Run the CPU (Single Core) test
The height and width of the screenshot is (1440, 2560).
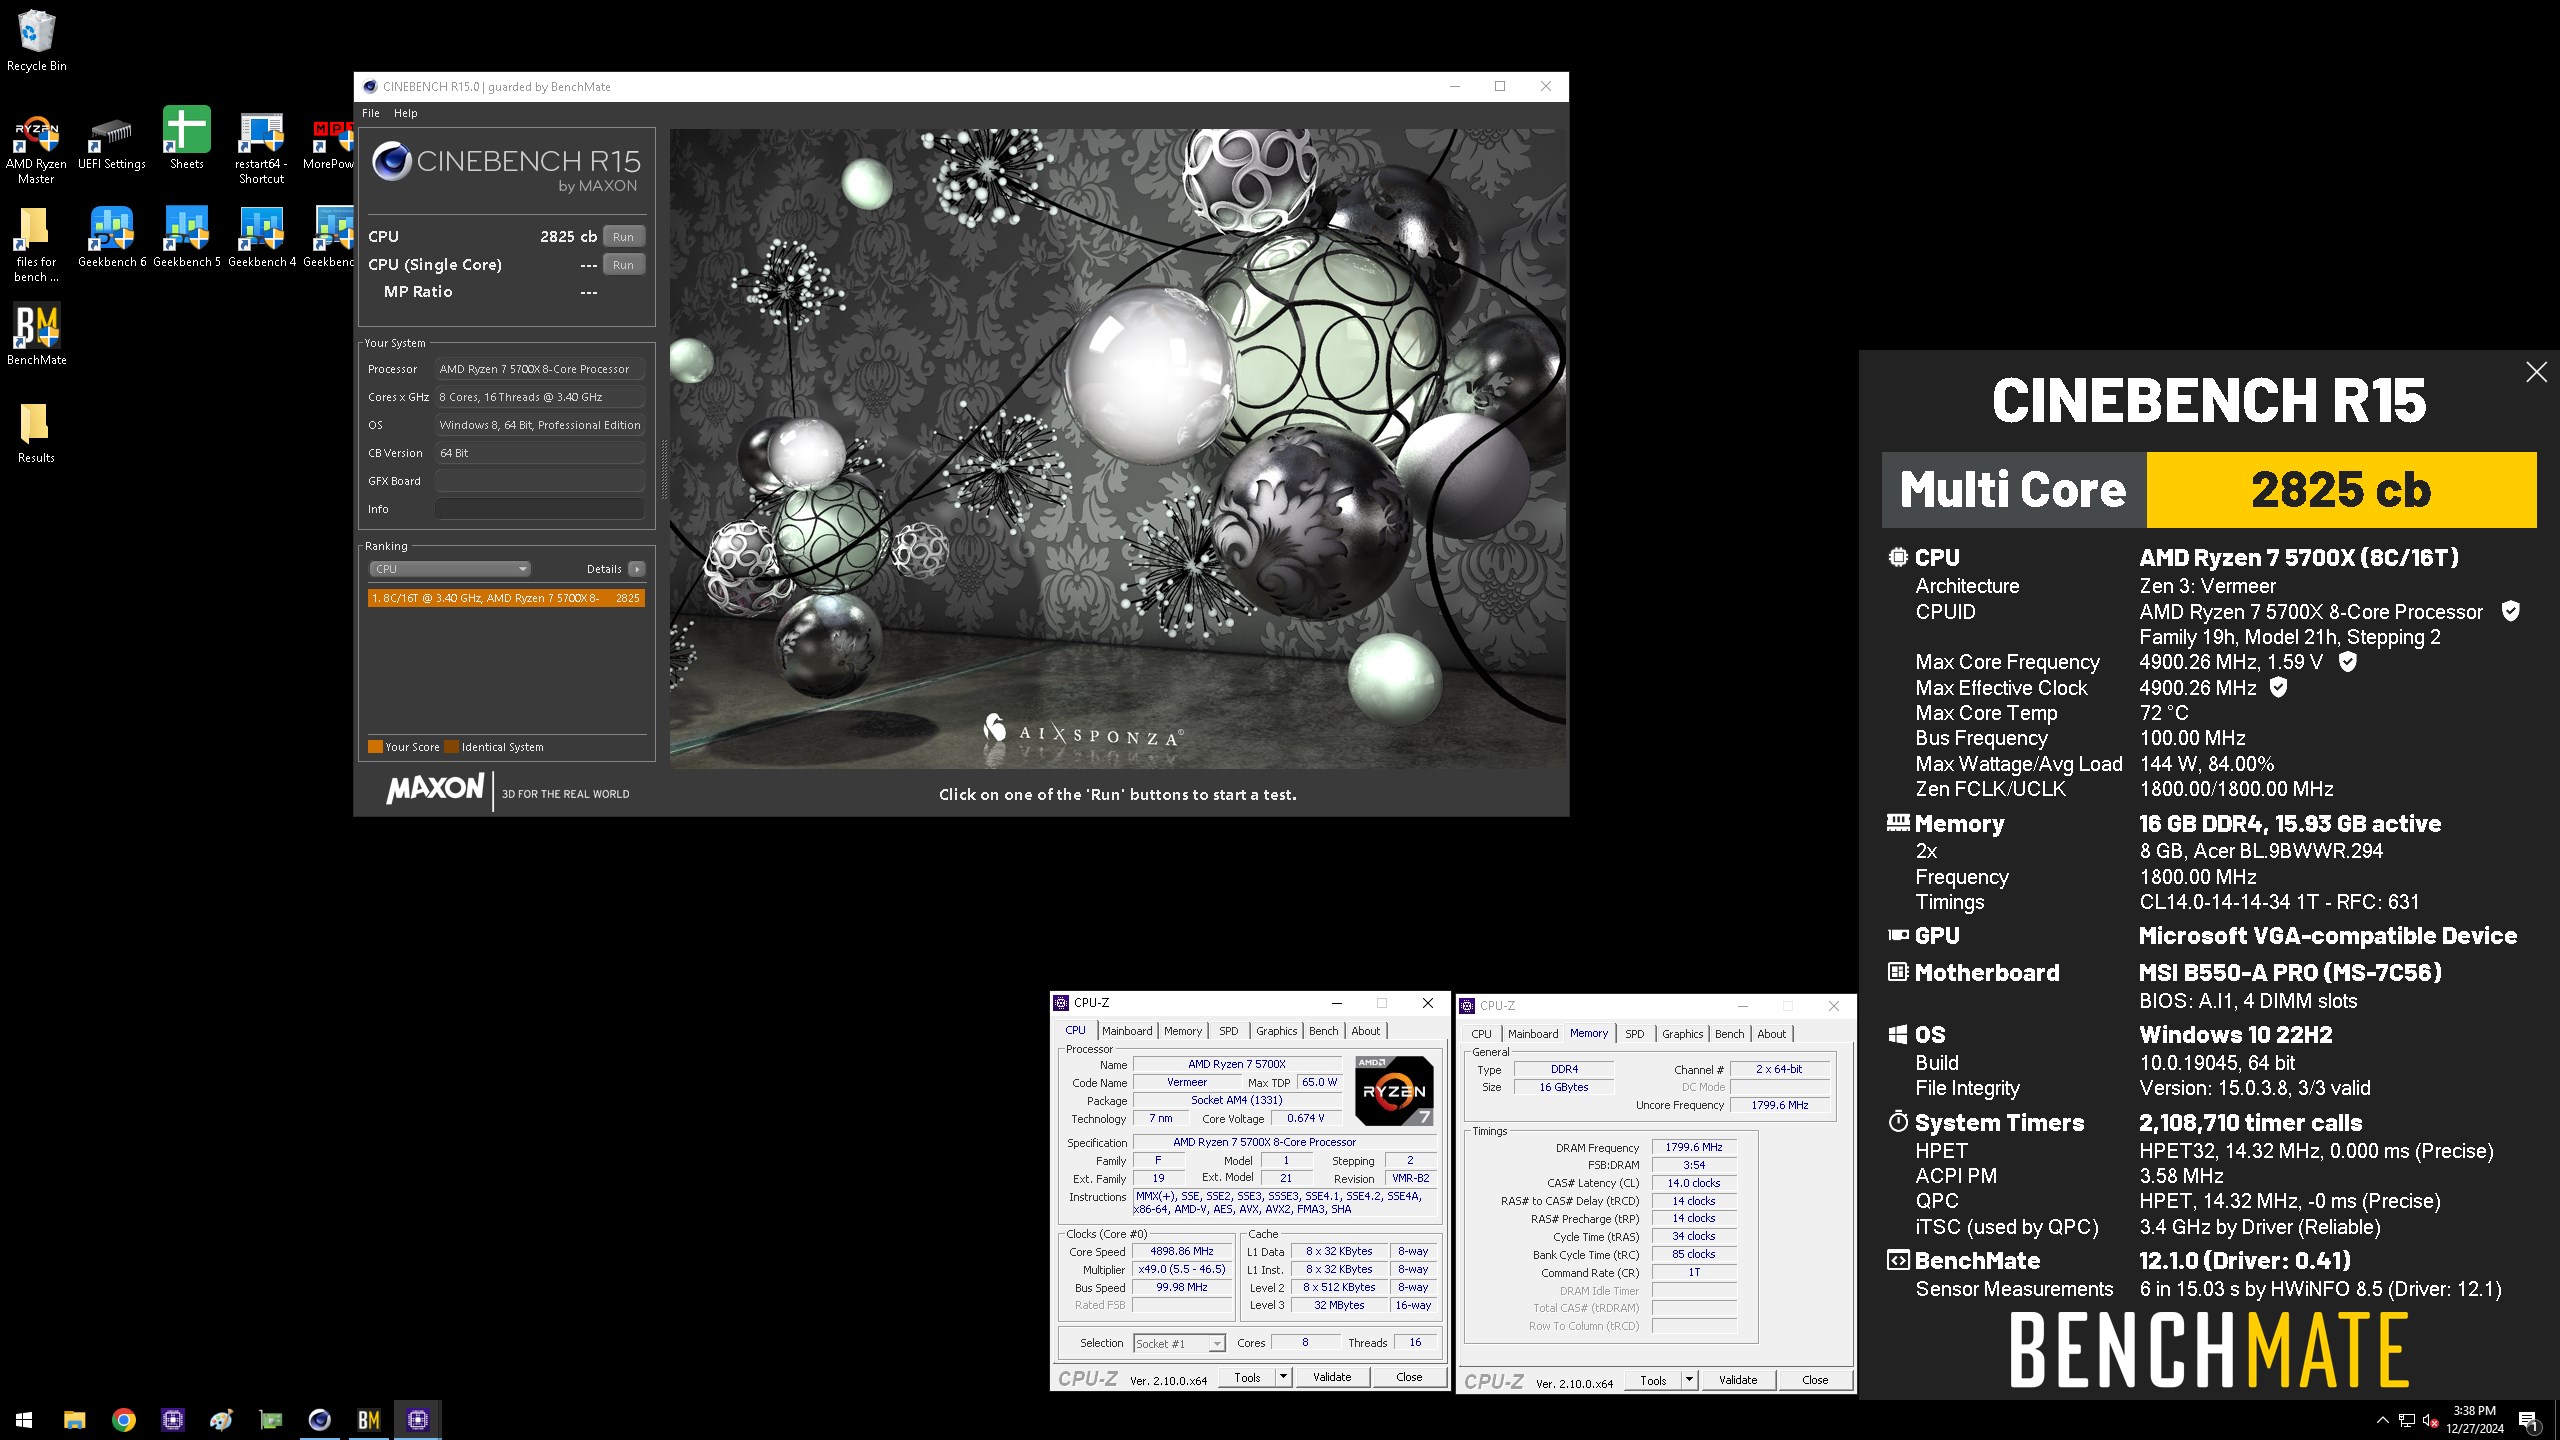tap(623, 265)
